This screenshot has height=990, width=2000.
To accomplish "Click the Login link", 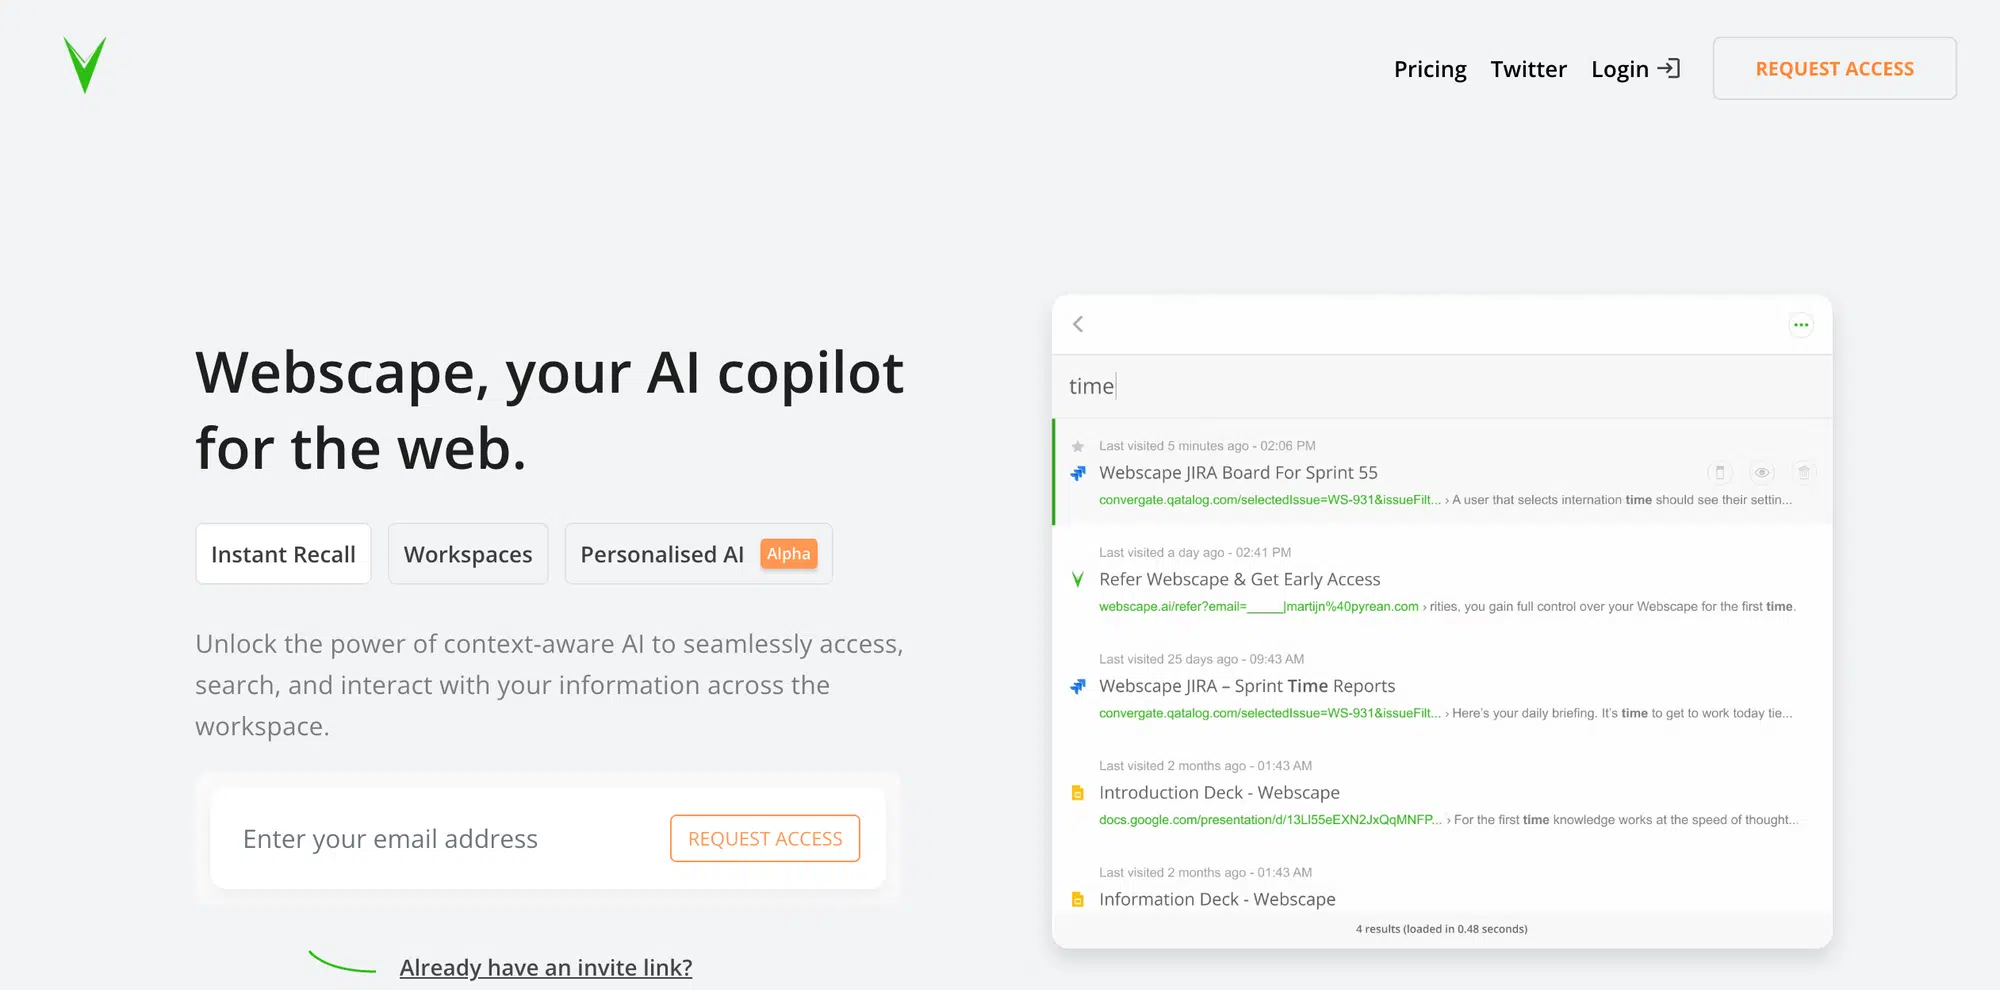I will (1620, 69).
